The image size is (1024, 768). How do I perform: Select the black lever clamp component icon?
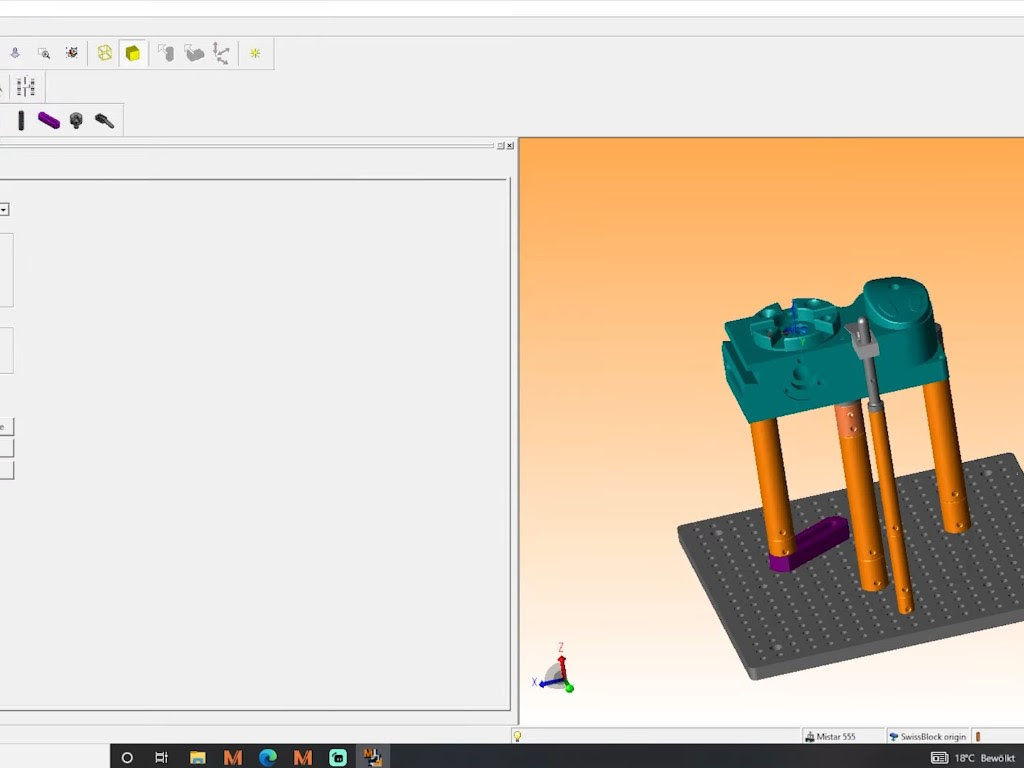[x=104, y=120]
